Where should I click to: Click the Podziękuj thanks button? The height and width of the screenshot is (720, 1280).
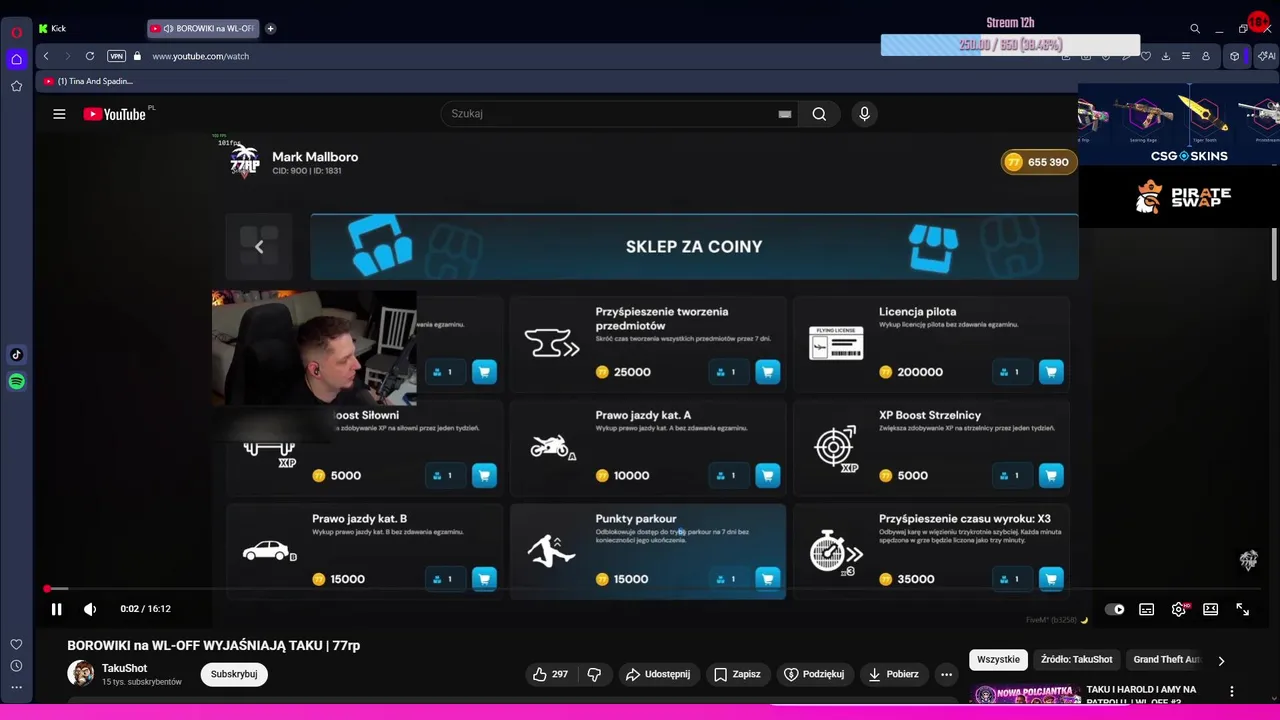[x=813, y=674]
